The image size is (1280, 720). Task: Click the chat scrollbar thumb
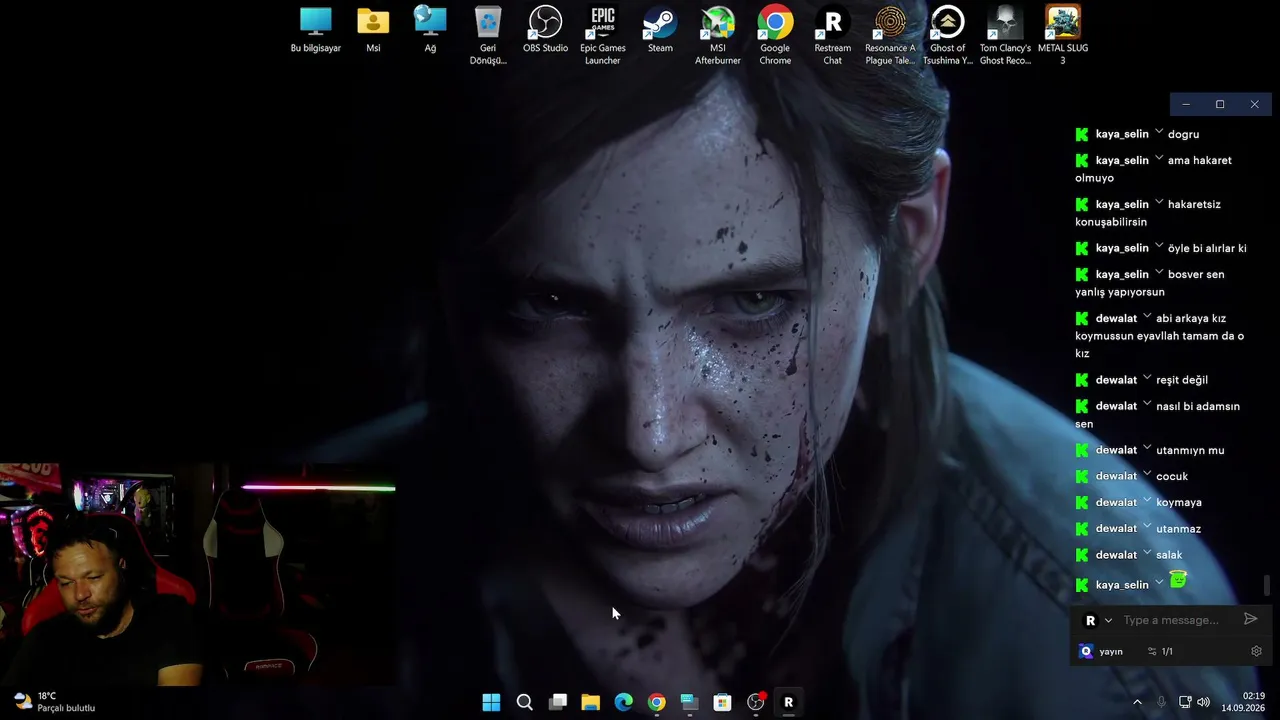tap(1267, 584)
